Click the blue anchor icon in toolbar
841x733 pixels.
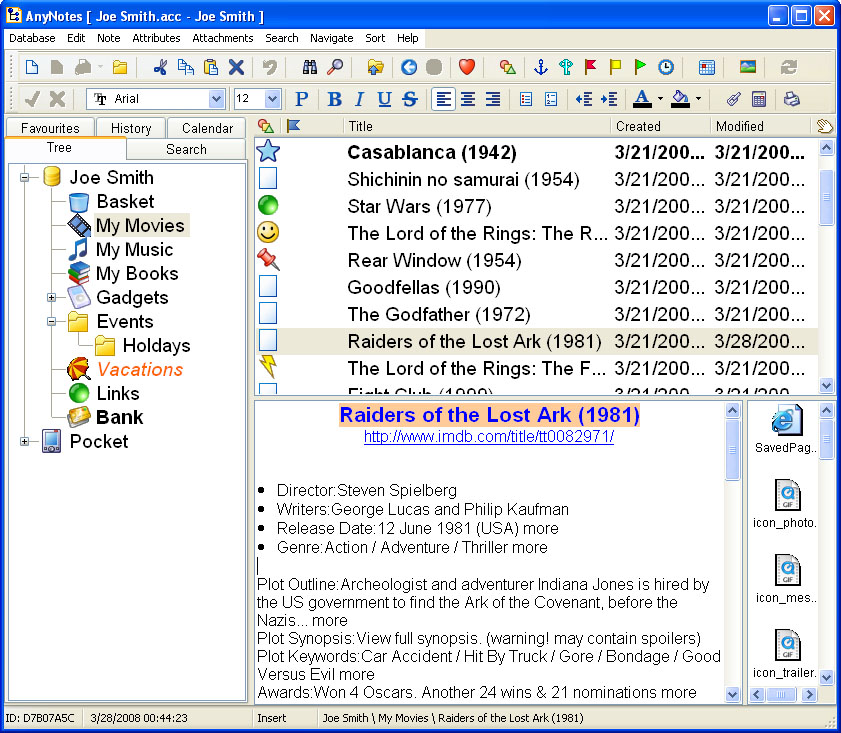tap(541, 67)
